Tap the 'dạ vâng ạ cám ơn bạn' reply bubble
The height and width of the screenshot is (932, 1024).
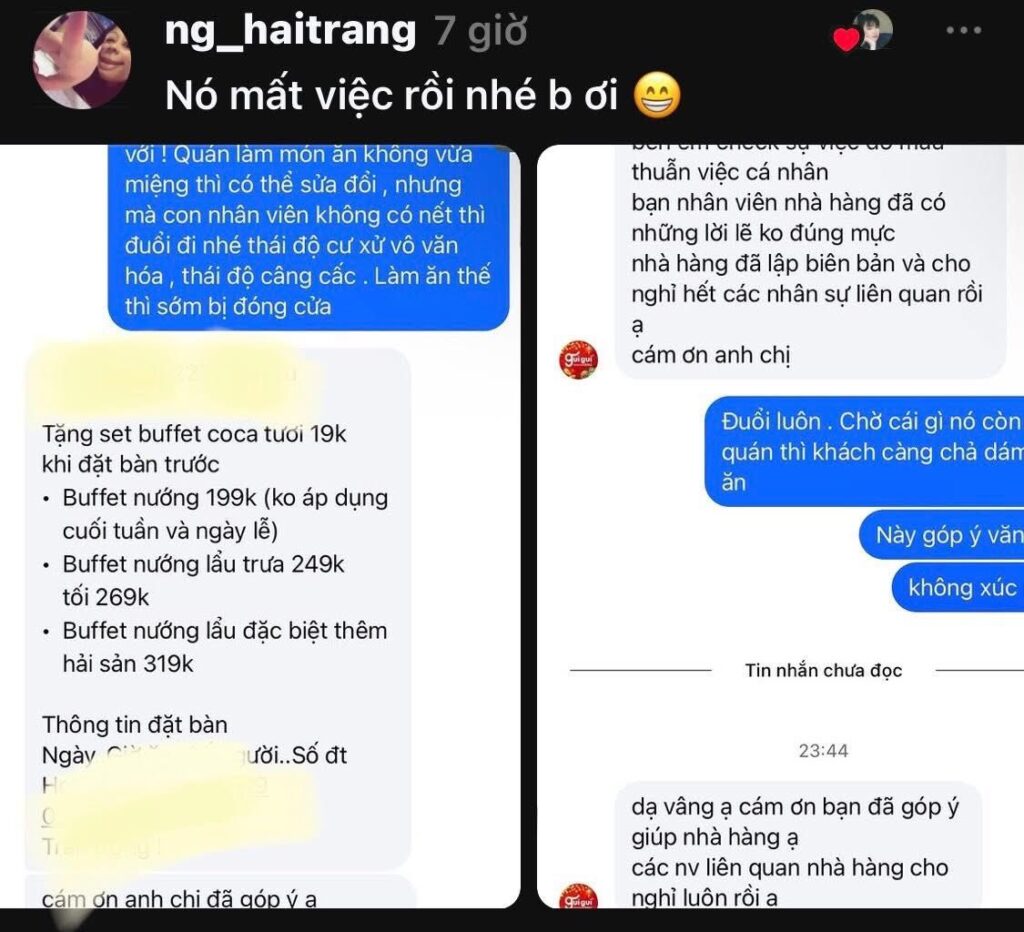tap(799, 845)
